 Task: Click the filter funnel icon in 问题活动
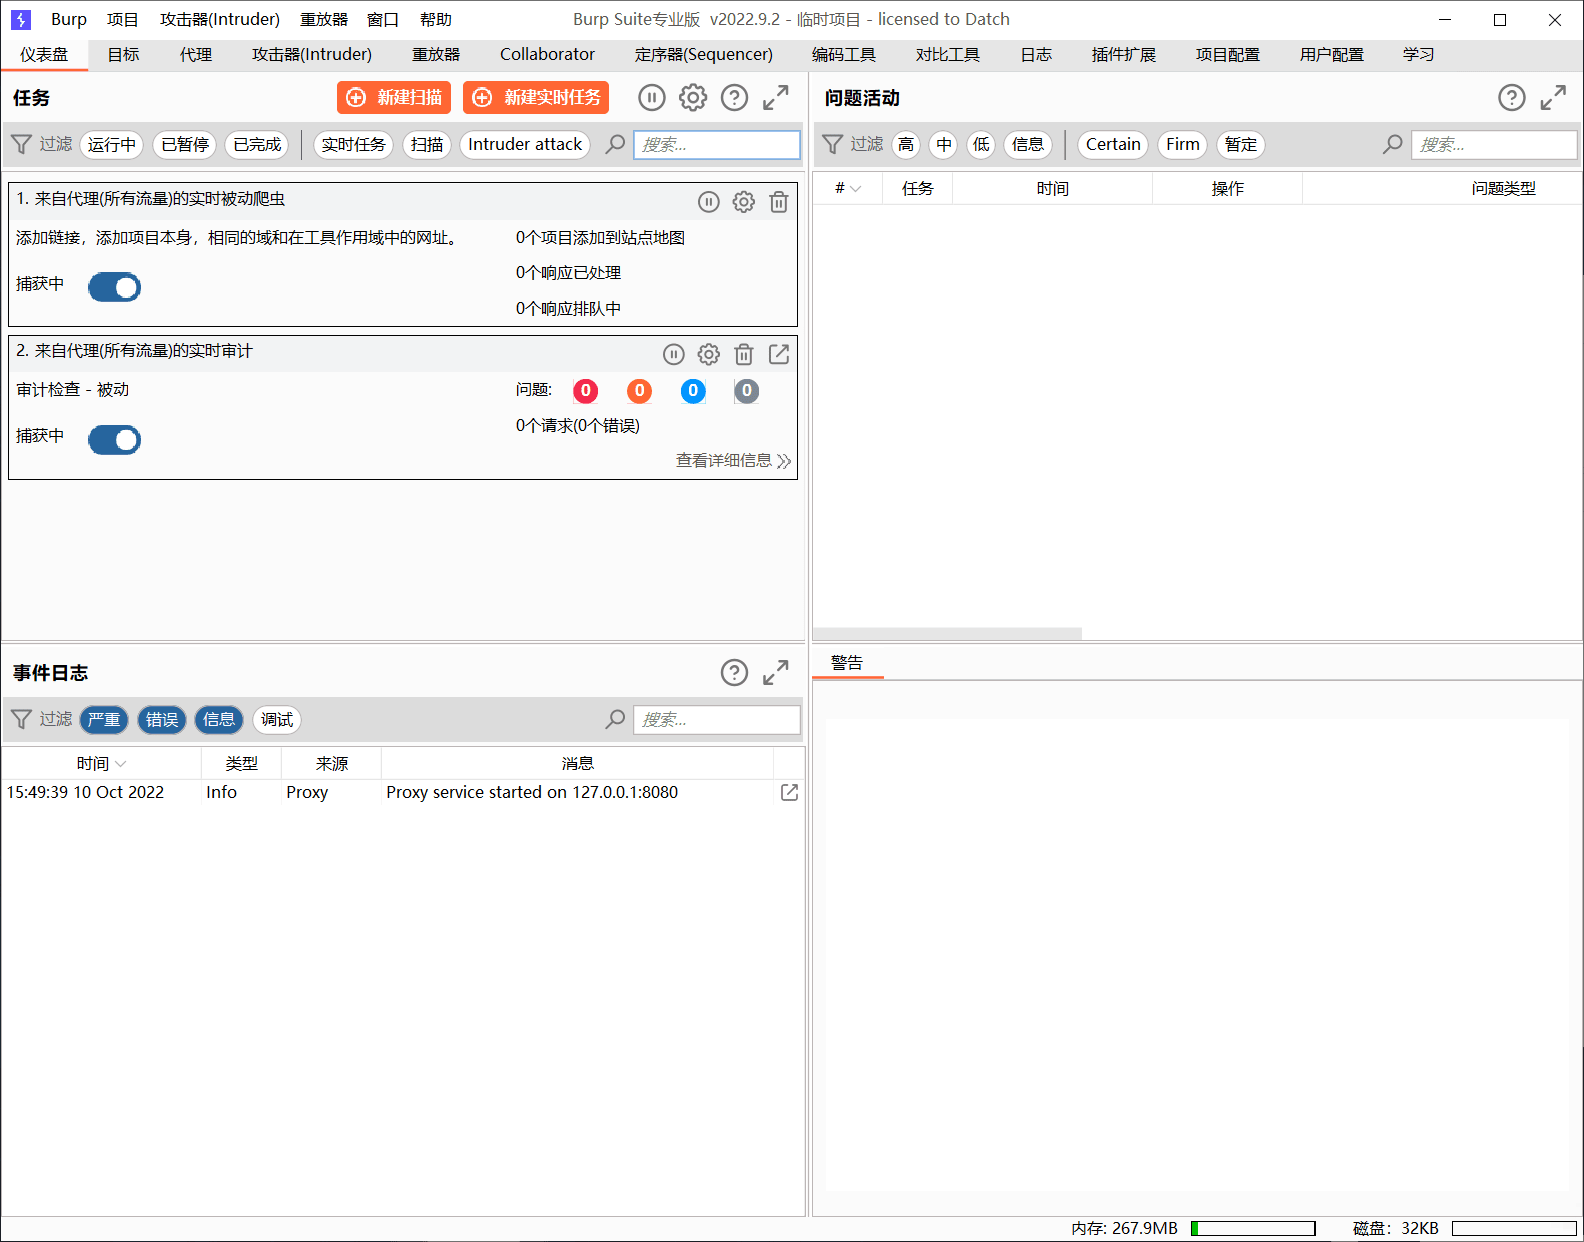tap(832, 145)
